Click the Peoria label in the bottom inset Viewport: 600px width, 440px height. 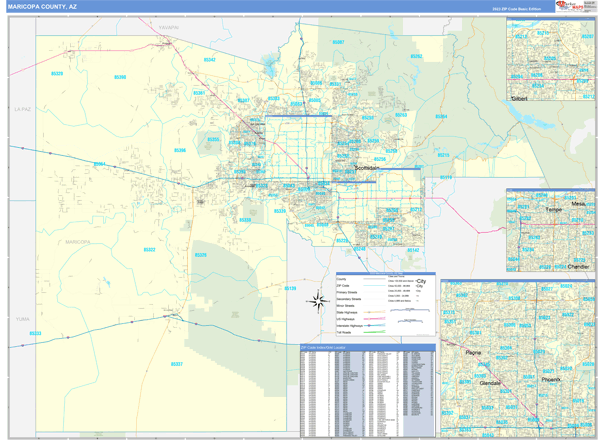point(474,353)
